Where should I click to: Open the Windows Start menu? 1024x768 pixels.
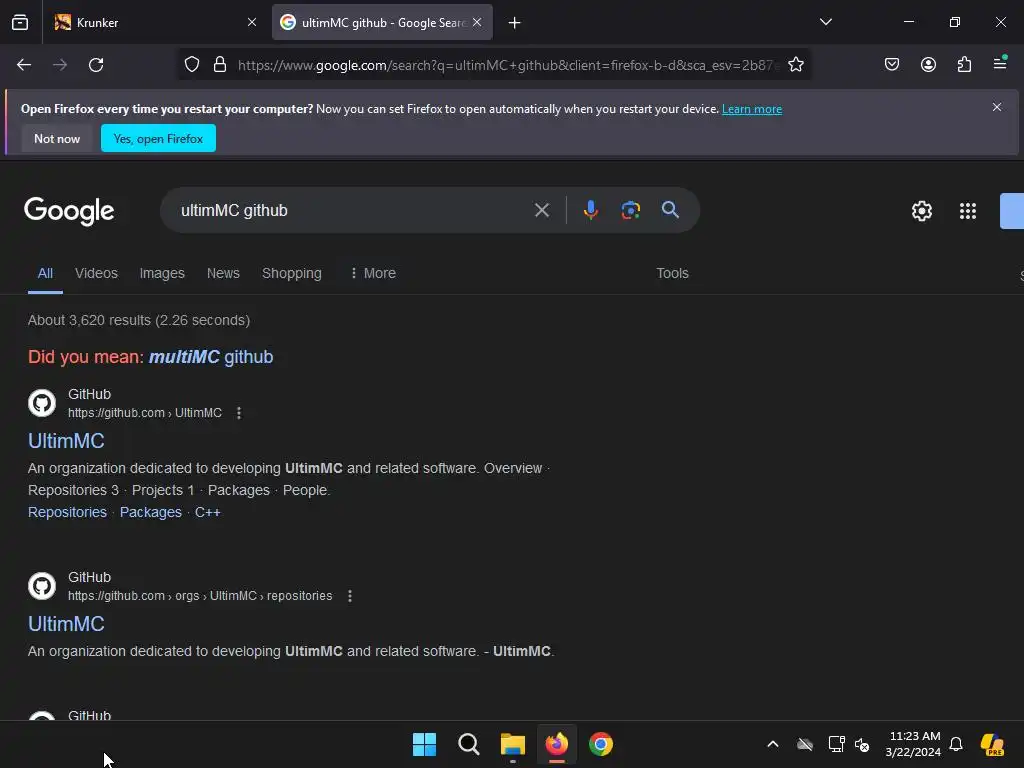[x=424, y=744]
